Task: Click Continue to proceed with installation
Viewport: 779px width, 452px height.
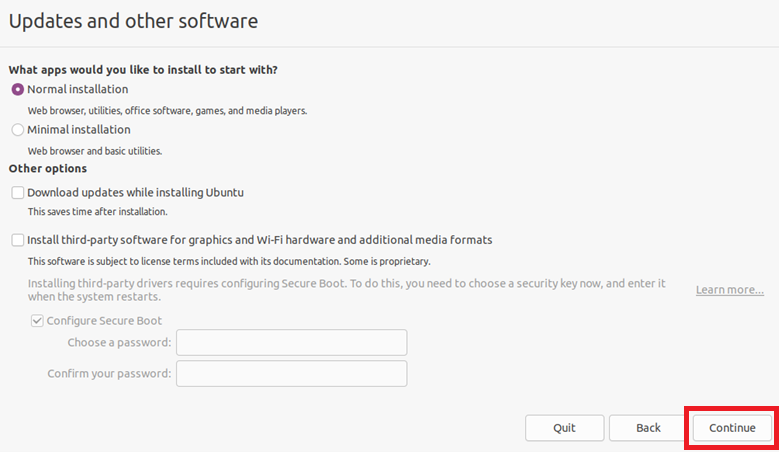Action: coord(732,428)
